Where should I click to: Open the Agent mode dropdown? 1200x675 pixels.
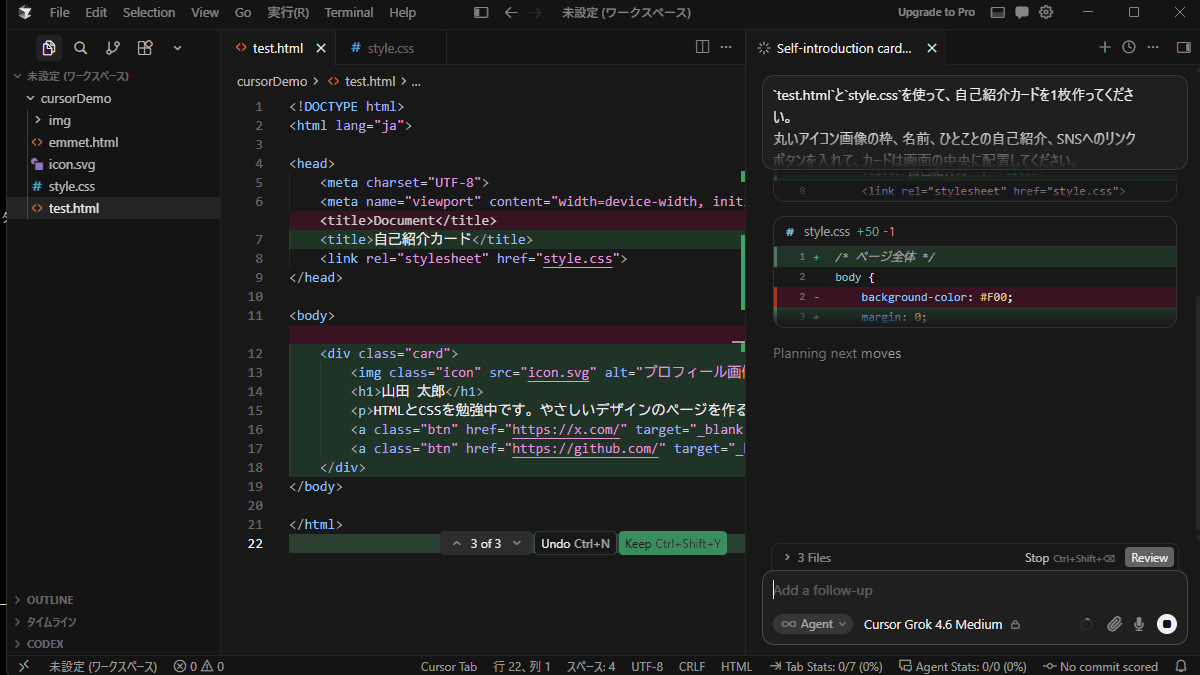tap(813, 624)
